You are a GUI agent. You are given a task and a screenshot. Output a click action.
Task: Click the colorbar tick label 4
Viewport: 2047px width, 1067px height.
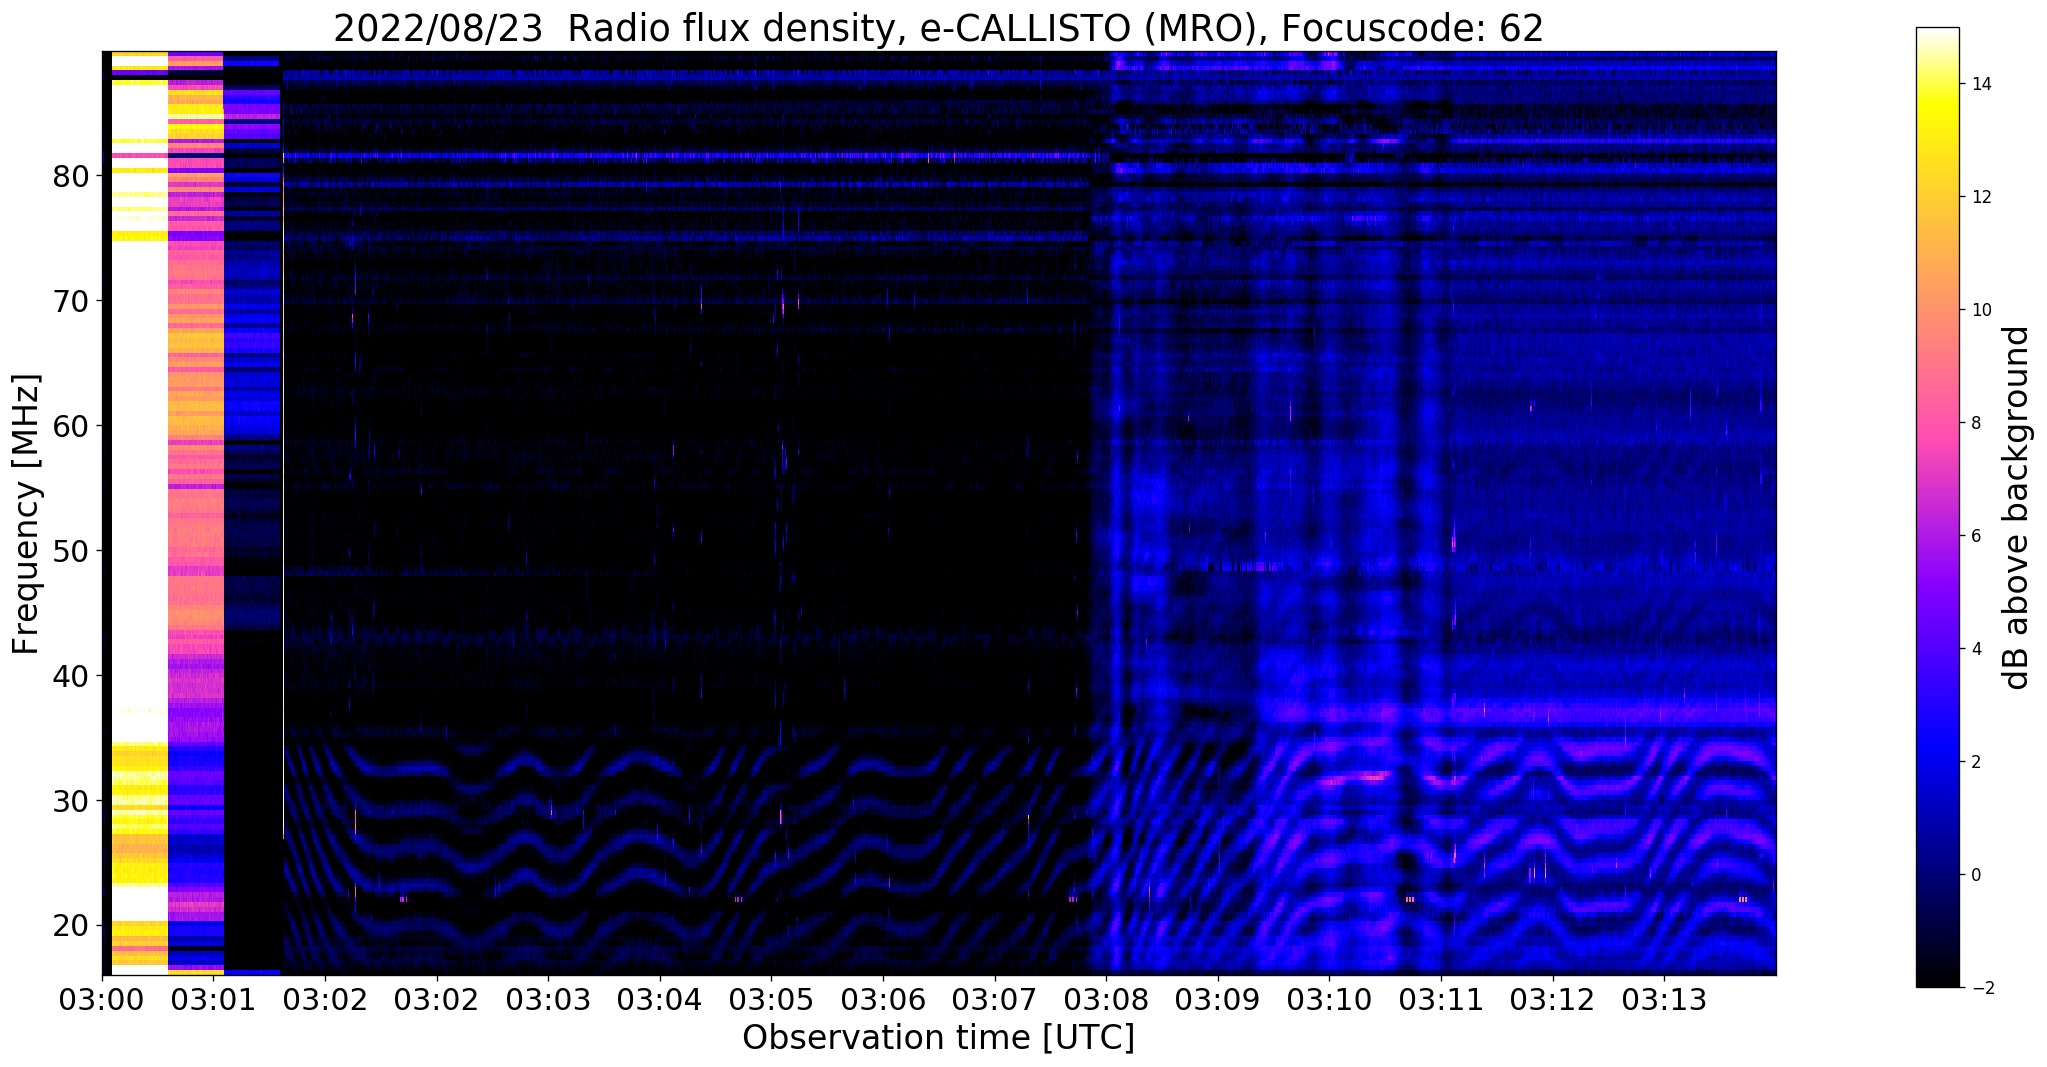coord(1975,649)
